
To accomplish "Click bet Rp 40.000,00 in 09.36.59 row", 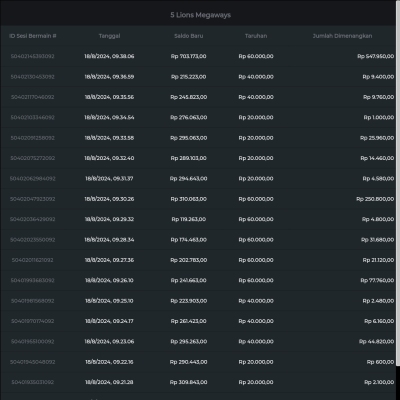I will pyautogui.click(x=256, y=77).
